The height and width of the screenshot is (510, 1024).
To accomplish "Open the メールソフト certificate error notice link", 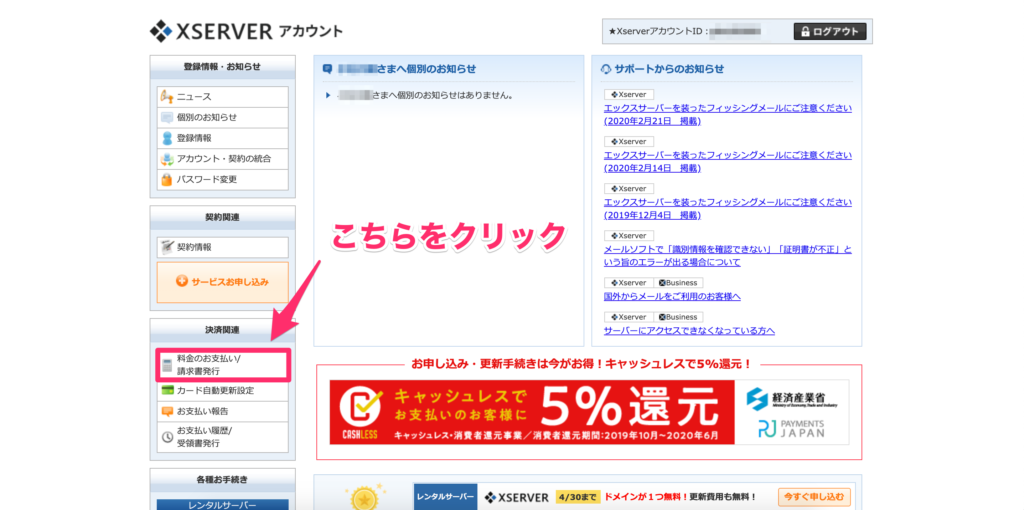I will point(728,256).
